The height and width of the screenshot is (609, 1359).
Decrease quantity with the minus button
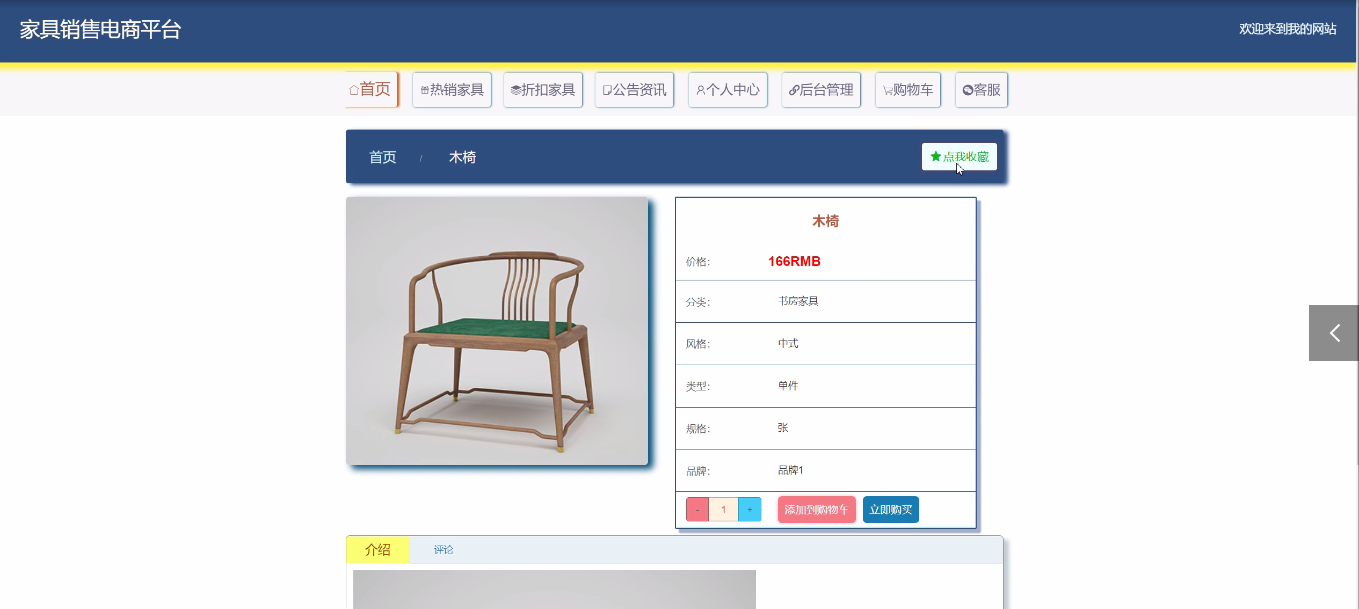[697, 510]
